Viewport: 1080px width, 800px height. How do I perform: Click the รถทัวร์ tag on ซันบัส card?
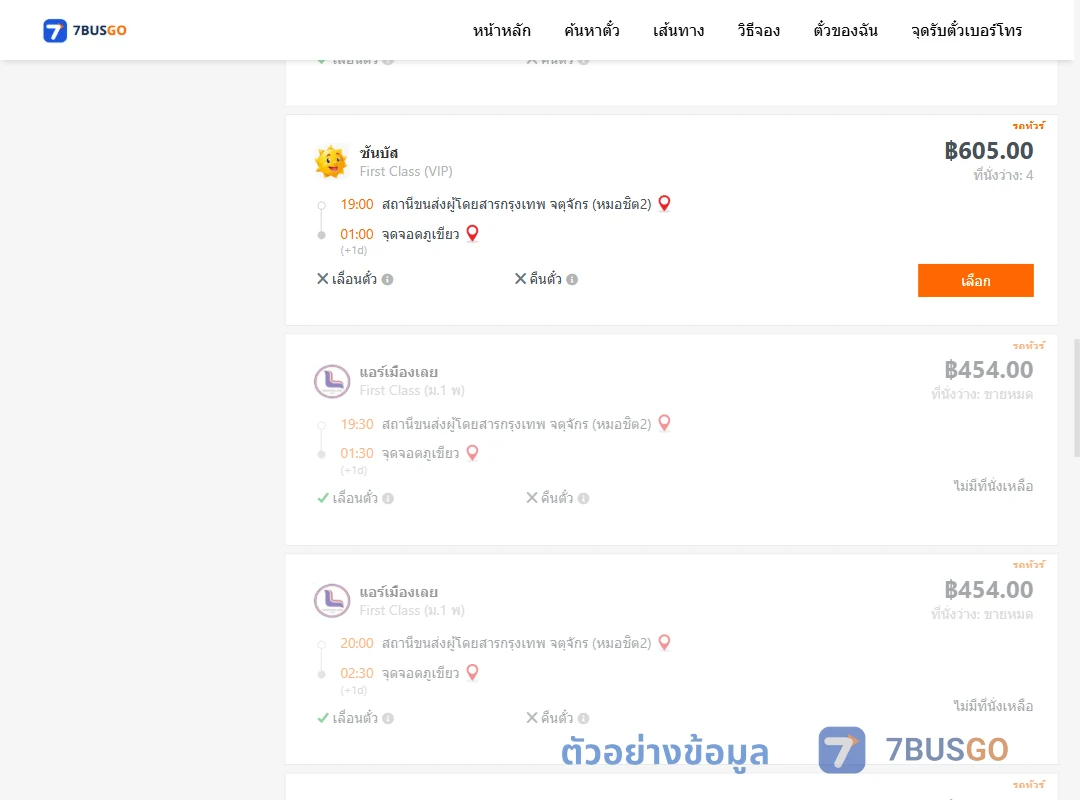click(x=1028, y=125)
